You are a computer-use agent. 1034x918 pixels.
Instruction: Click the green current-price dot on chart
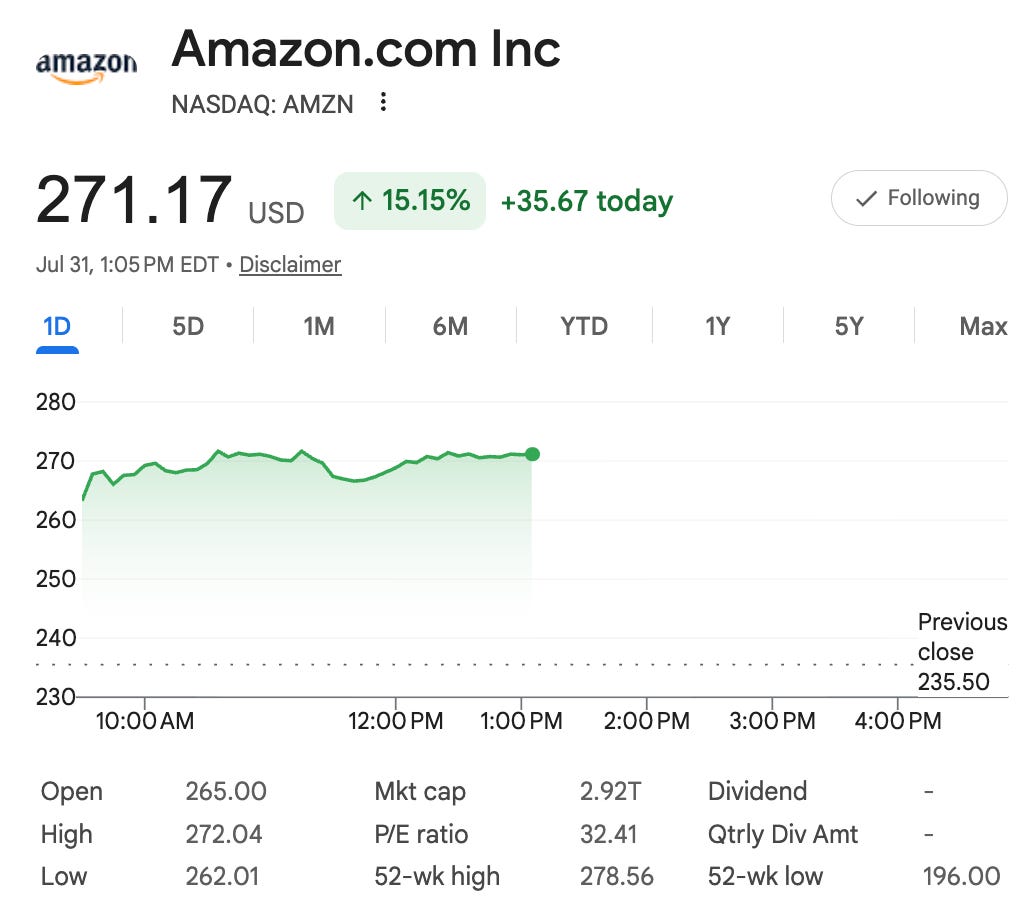click(x=532, y=454)
